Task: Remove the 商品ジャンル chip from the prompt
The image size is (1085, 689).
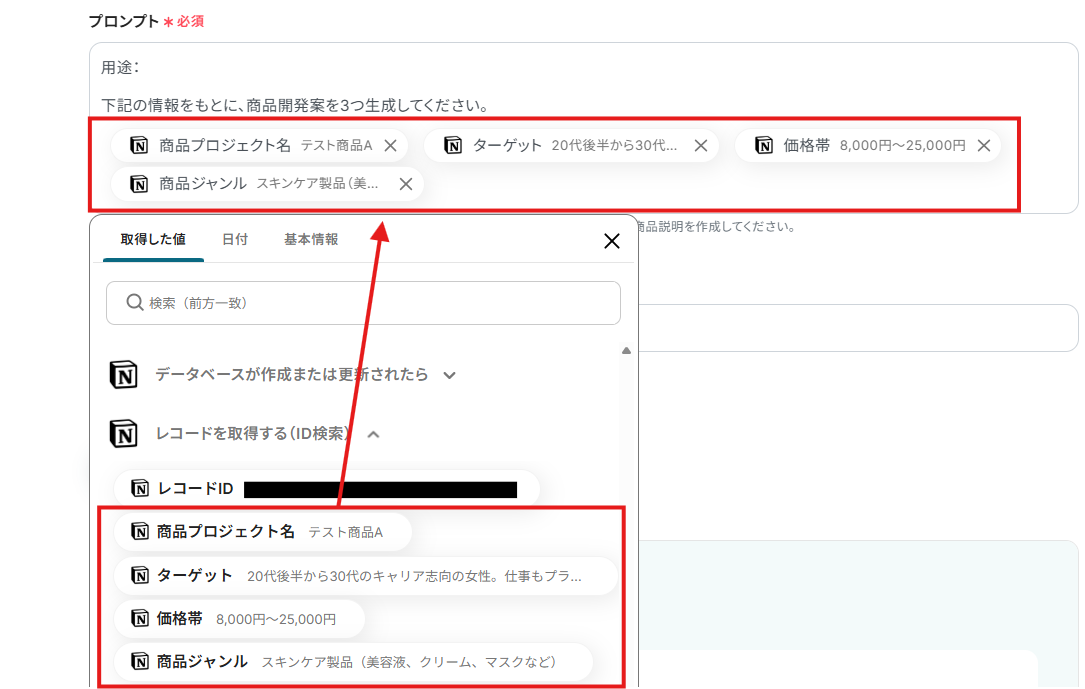Action: click(x=405, y=183)
